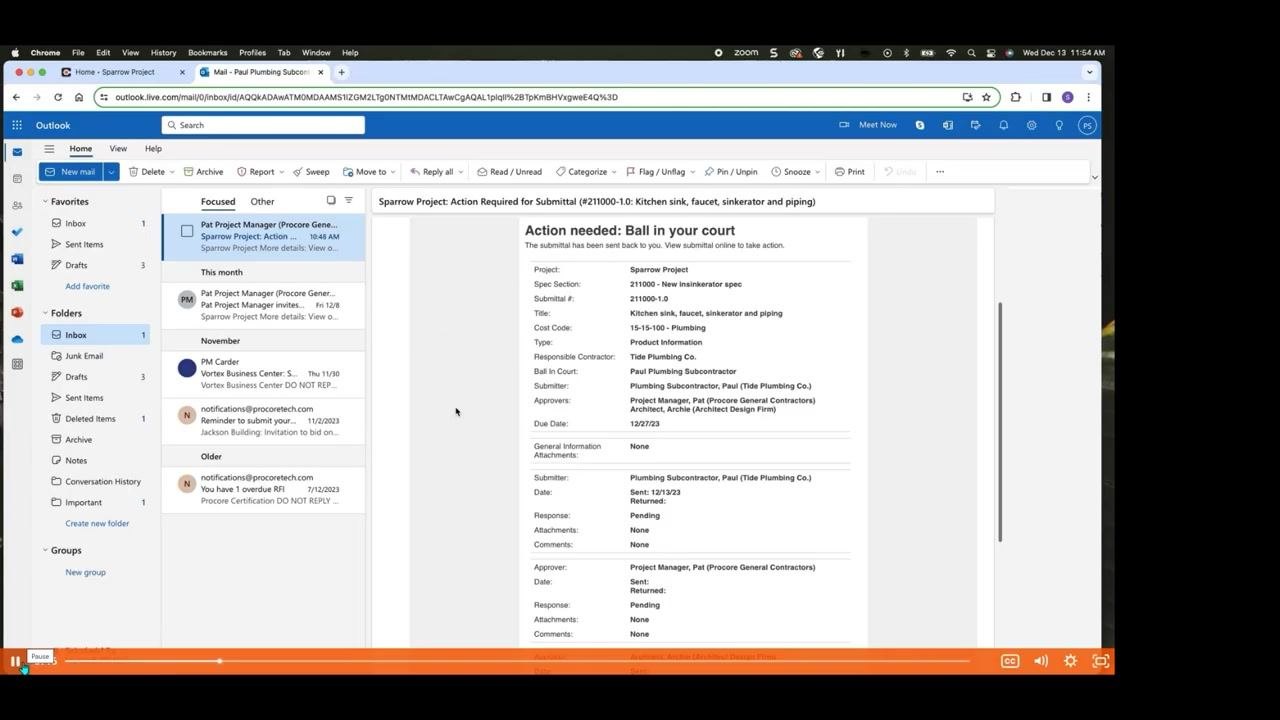Screen dimensions: 1280x720
Task: Click the Print button in the ribbon
Action: tap(850, 172)
